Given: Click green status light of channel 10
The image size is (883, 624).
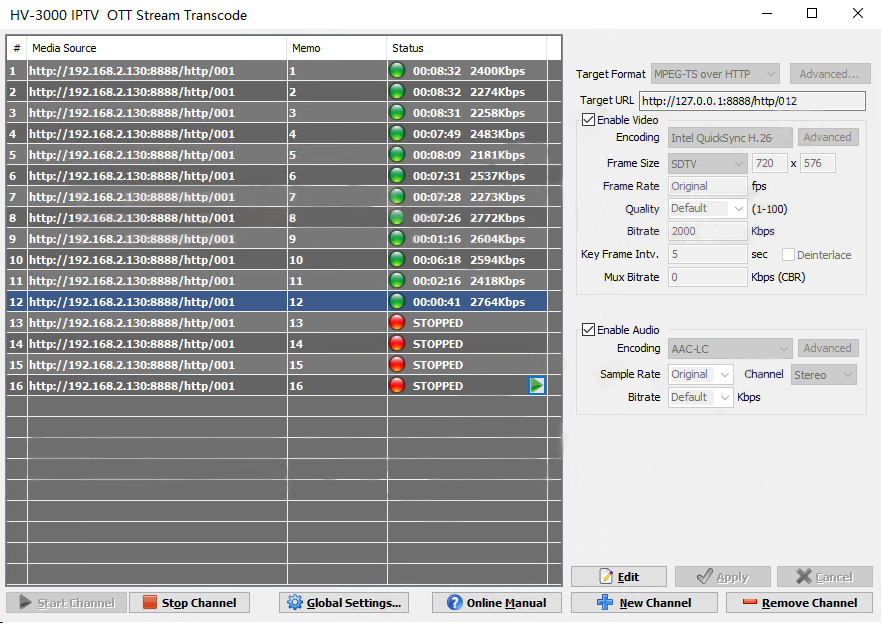Looking at the screenshot, I should 397,259.
